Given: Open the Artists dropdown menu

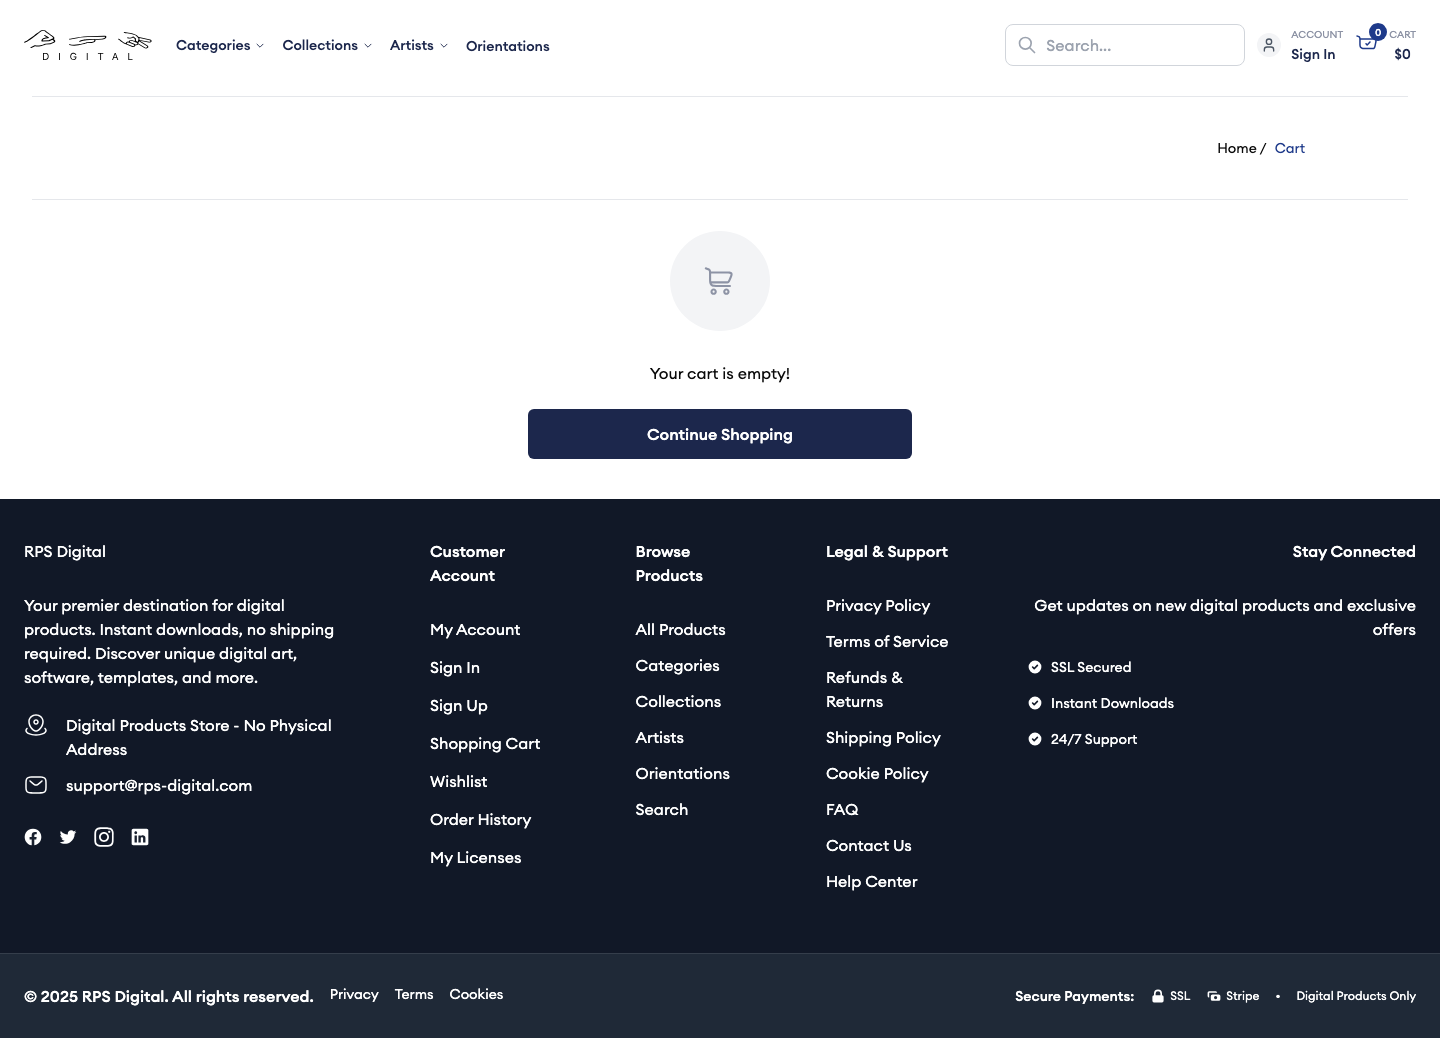Looking at the screenshot, I should [x=418, y=45].
